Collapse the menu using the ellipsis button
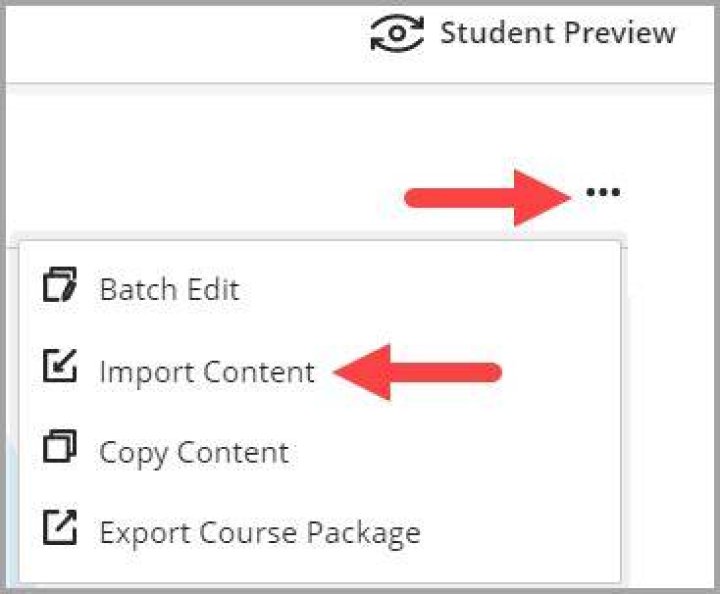 603,192
